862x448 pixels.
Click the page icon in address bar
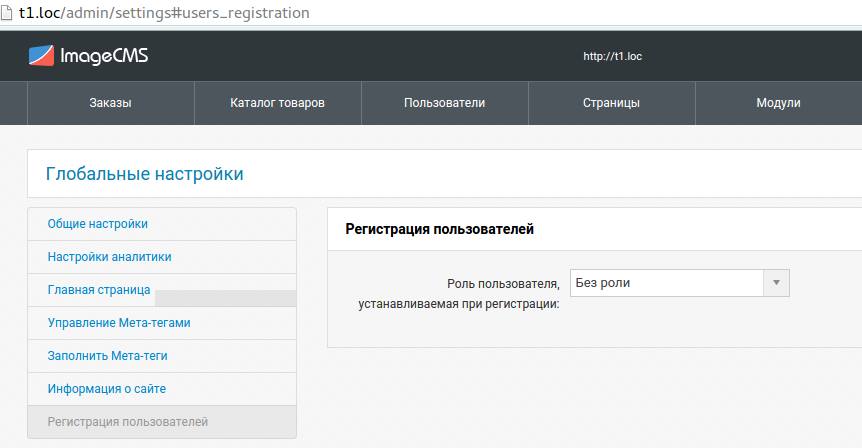tap(6, 13)
